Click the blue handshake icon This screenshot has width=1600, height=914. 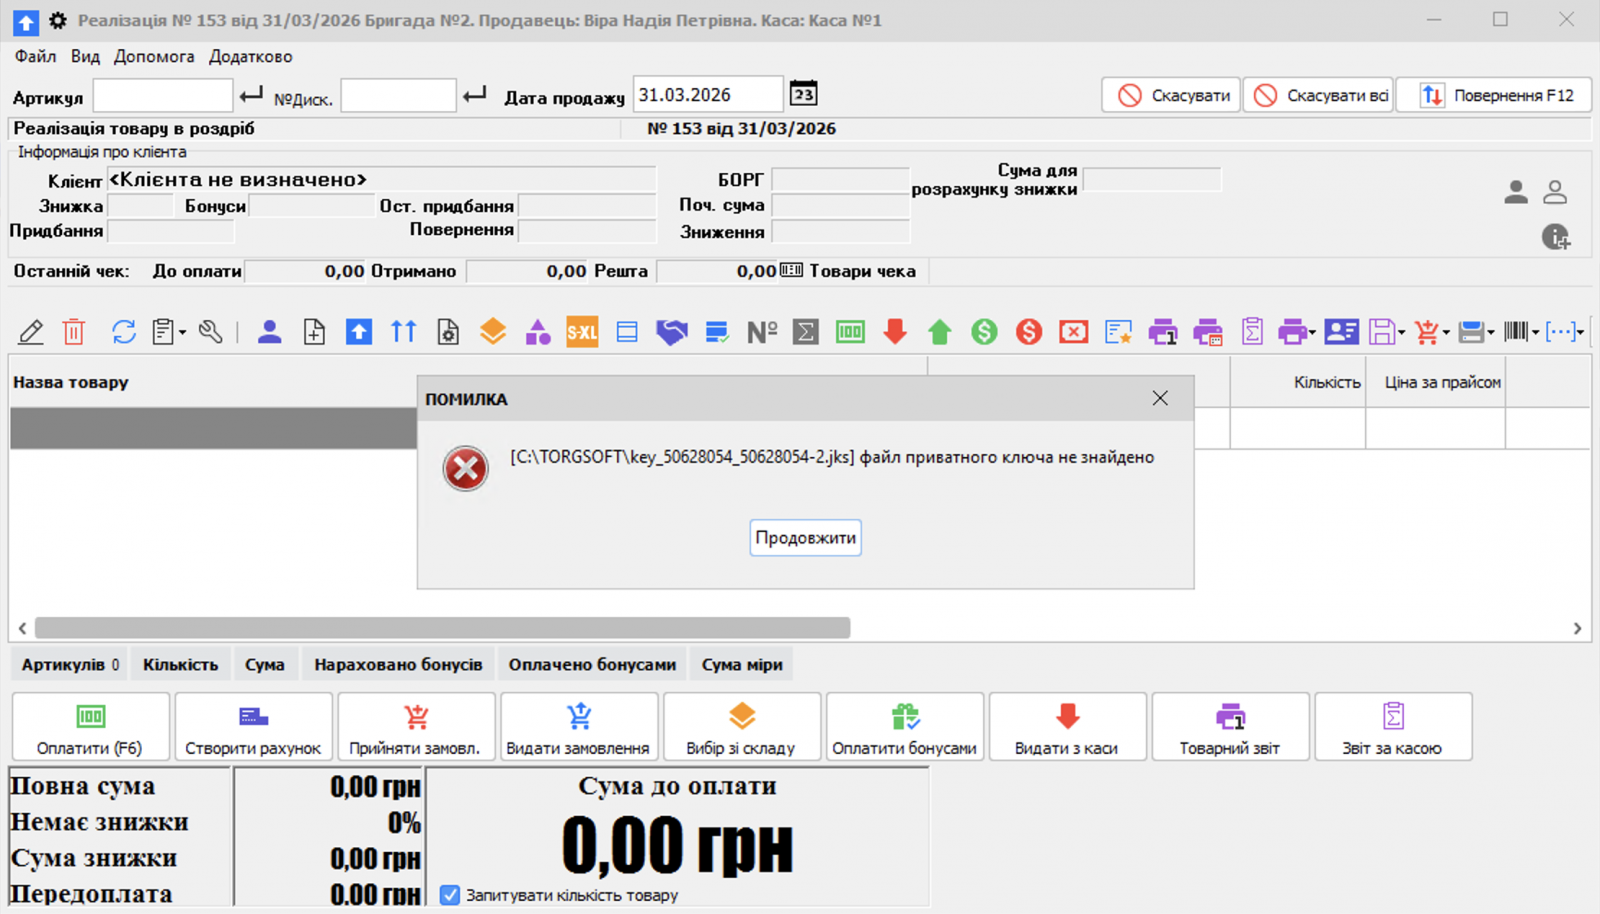pyautogui.click(x=671, y=332)
